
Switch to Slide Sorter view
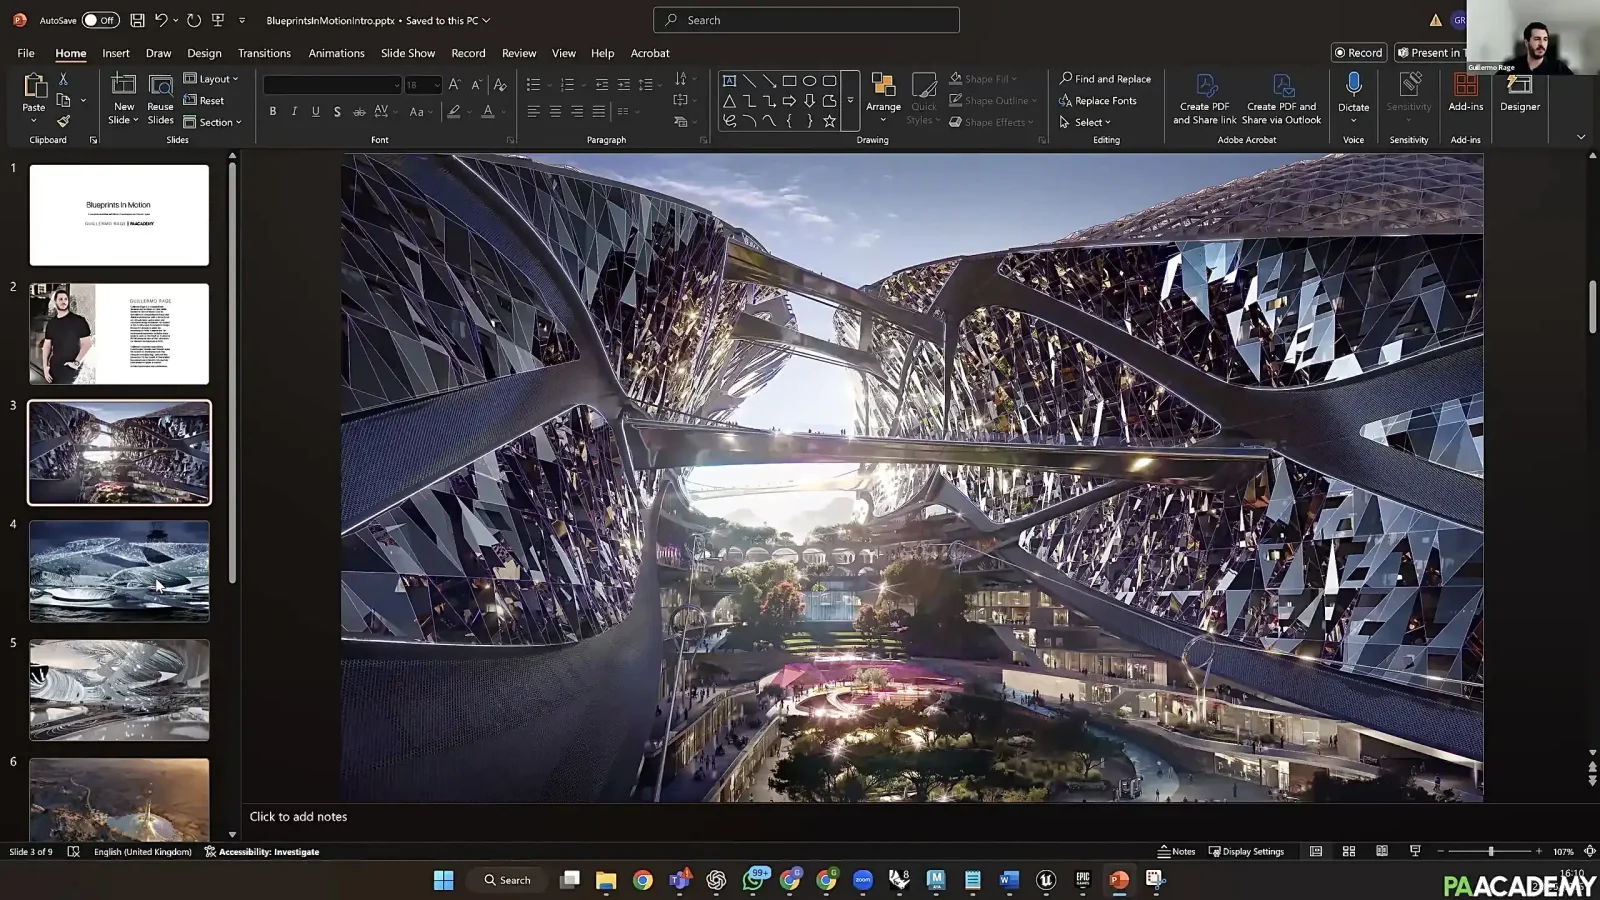point(1349,851)
